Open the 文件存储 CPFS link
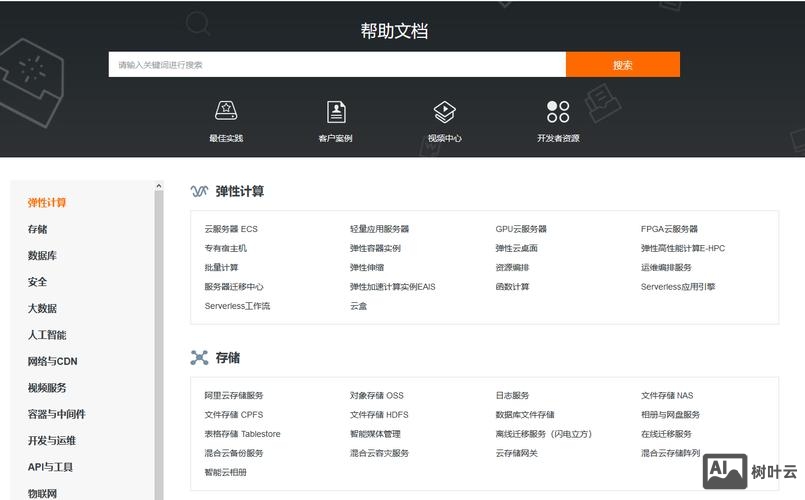805x500 pixels. (234, 415)
